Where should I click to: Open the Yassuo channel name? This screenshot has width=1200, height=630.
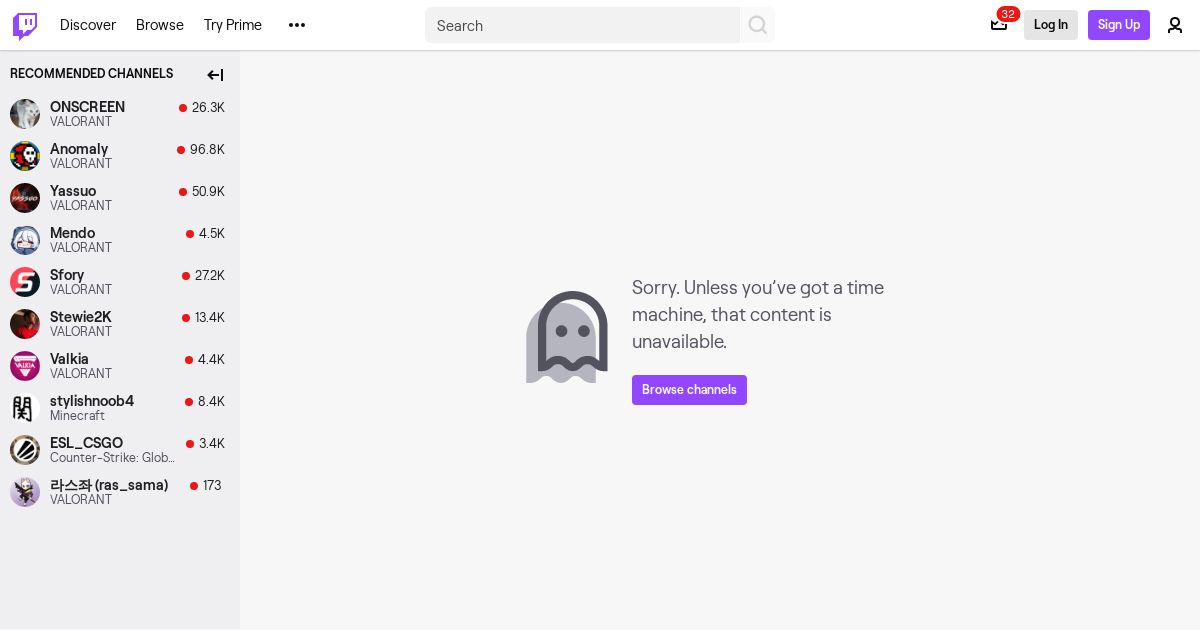tap(73, 191)
